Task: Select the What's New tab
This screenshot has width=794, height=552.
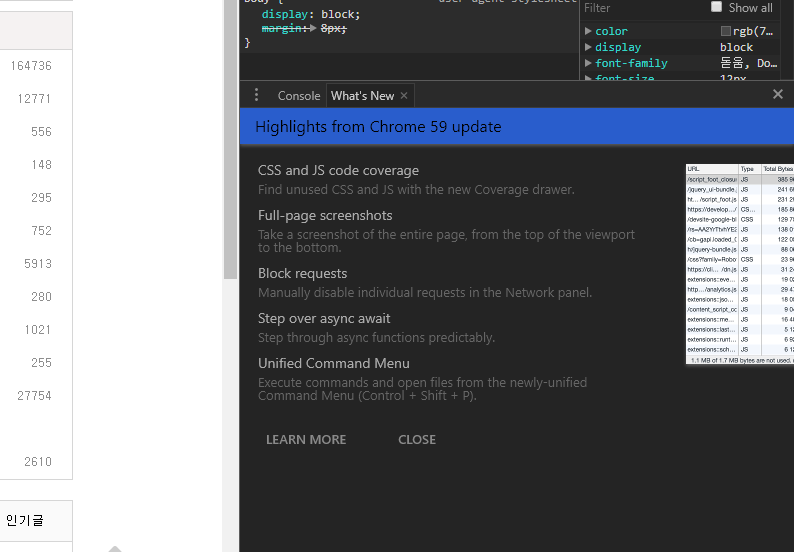Action: click(x=361, y=96)
